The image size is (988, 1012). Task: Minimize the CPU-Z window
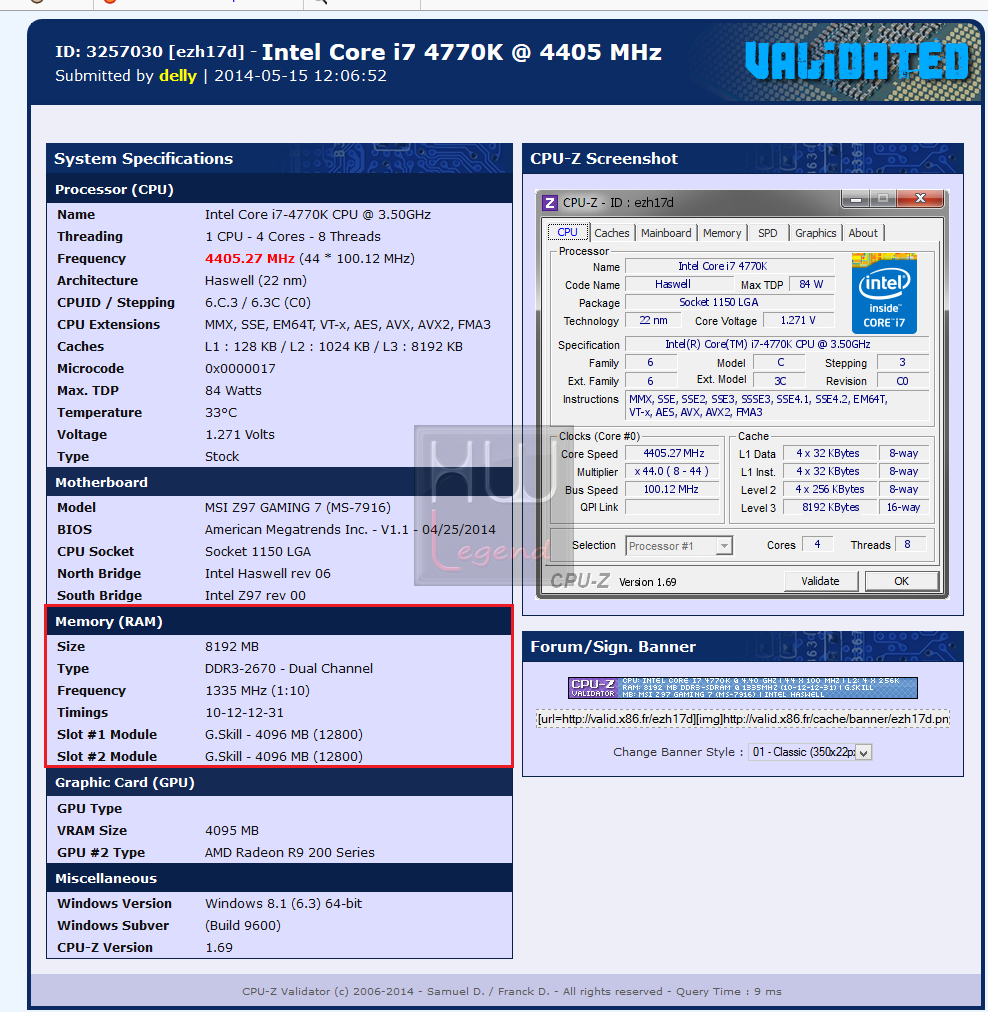856,198
